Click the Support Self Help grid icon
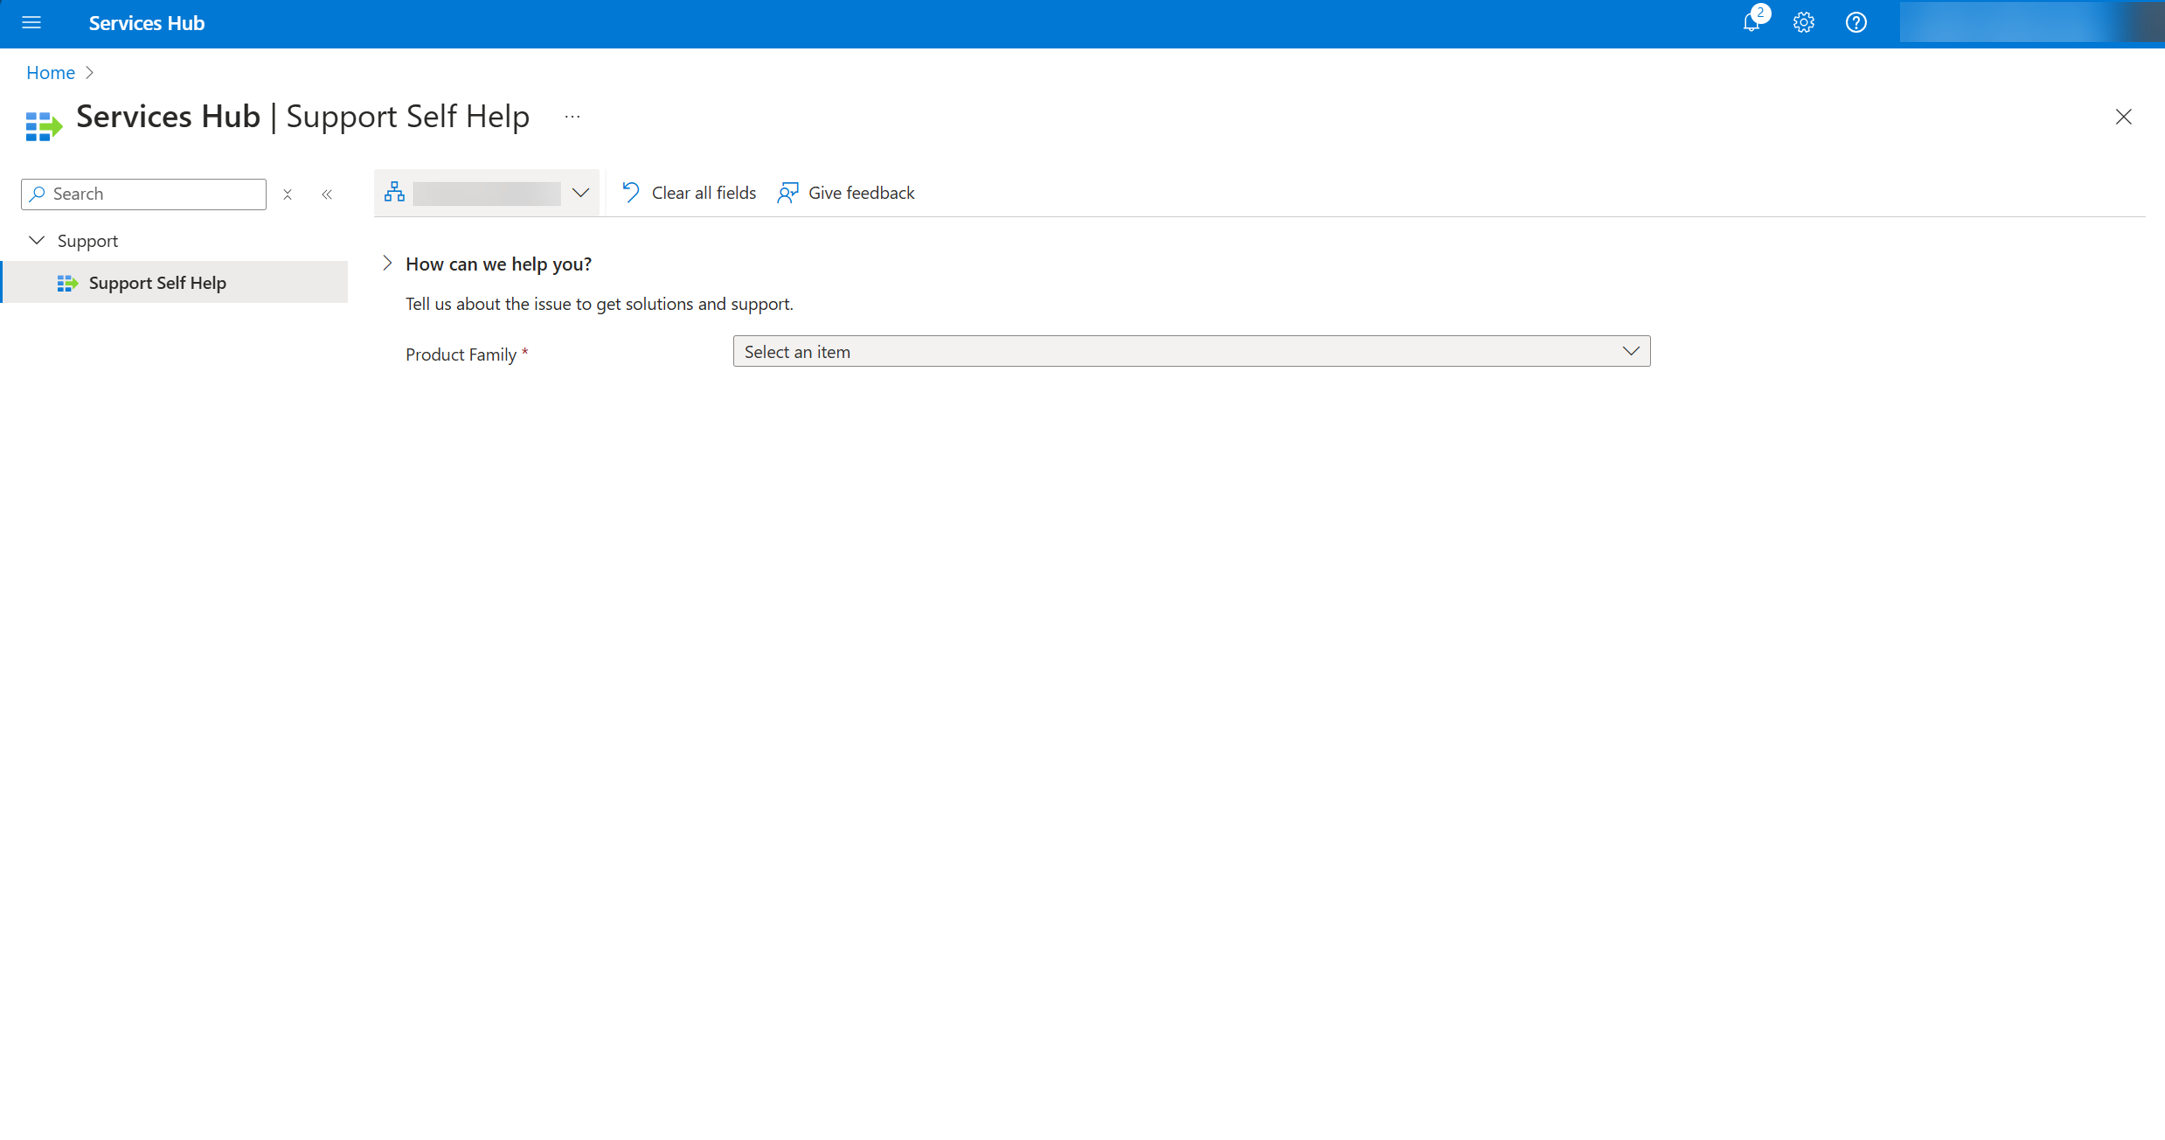This screenshot has height=1140, width=2165. tap(66, 282)
